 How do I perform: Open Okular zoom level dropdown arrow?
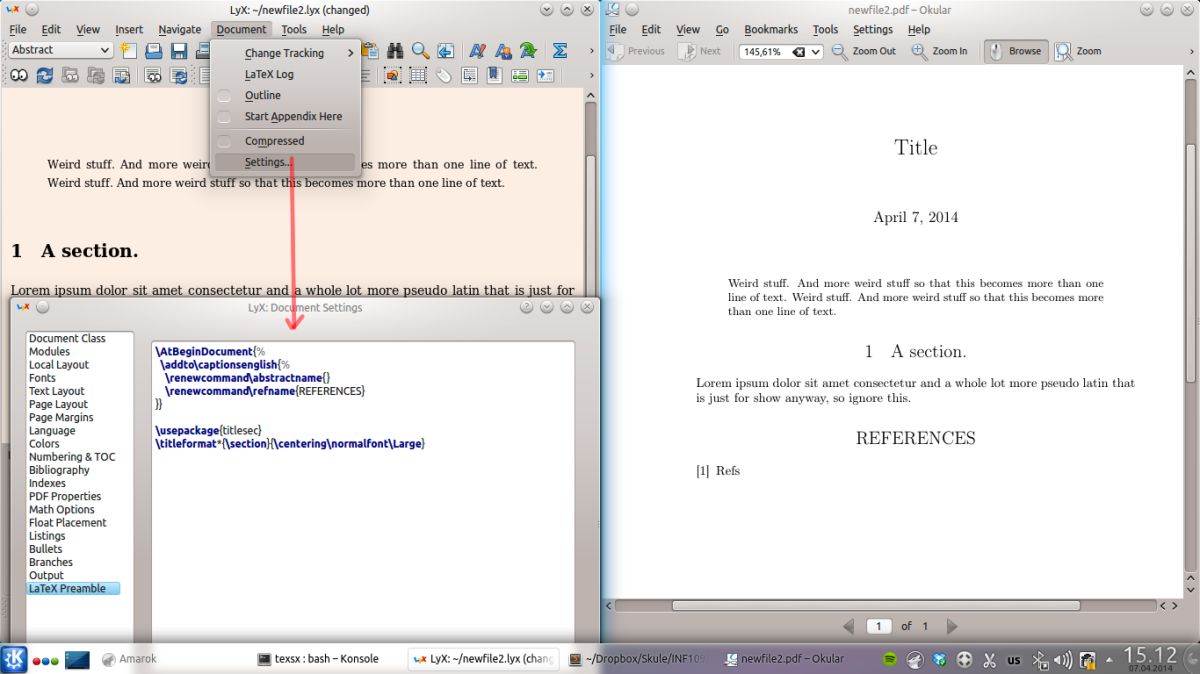[x=817, y=51]
